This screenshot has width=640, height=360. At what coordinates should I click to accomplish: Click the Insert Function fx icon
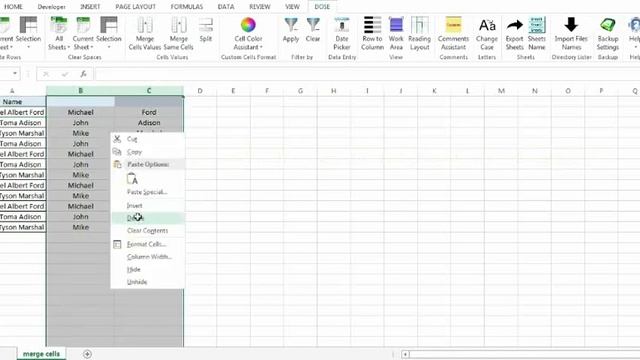point(83,74)
